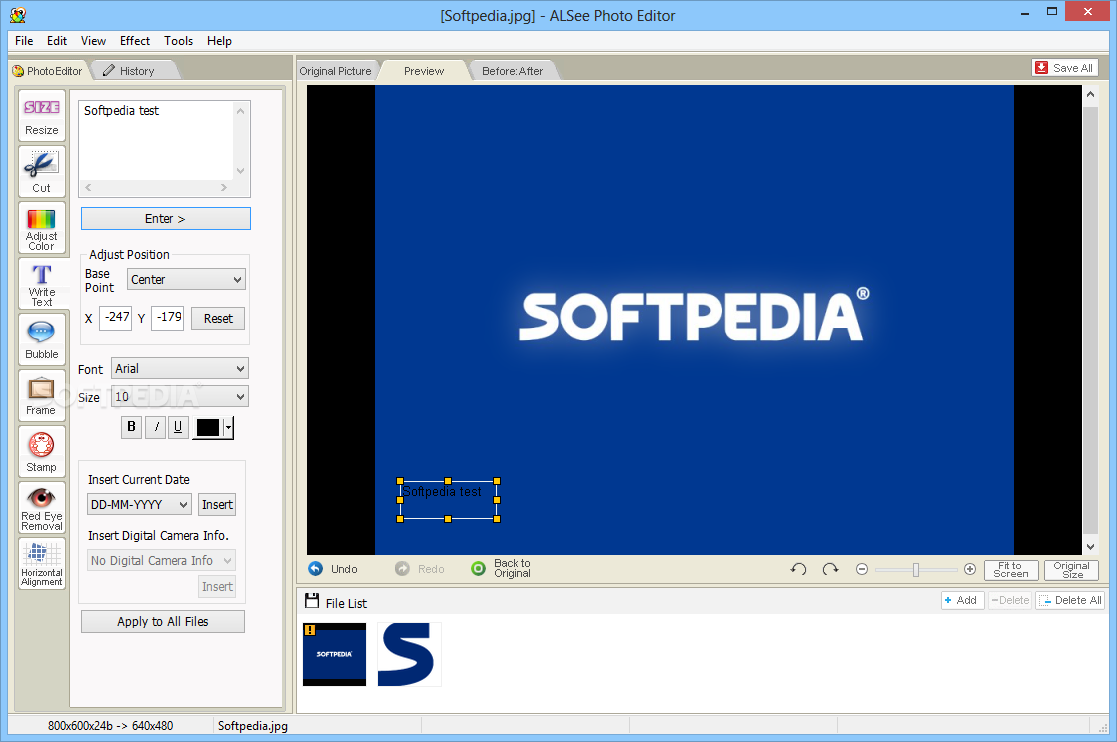Screen dimensions: 1117x742
Task: Open the File menu
Action: pos(24,41)
